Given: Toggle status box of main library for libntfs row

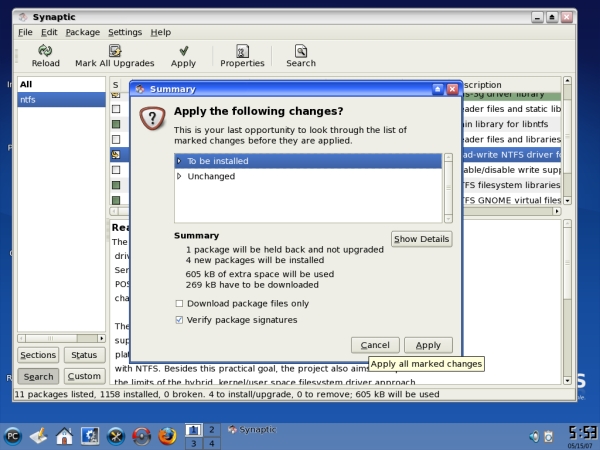Looking at the screenshot, I should tap(116, 124).
